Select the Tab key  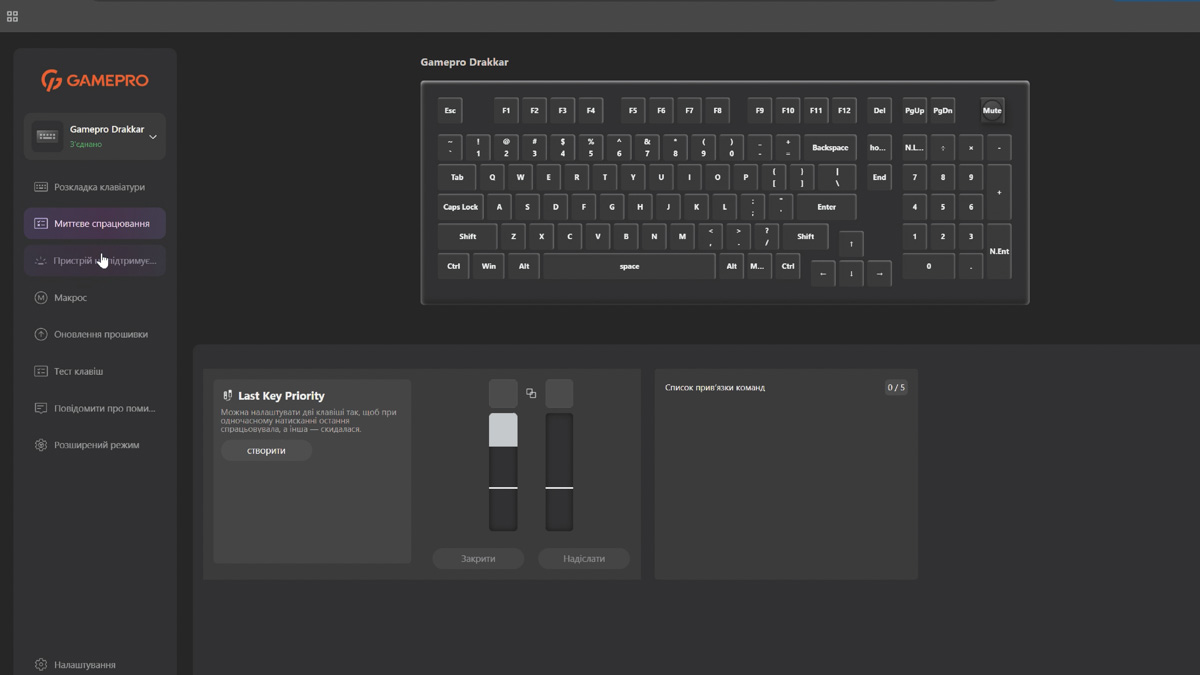click(x=456, y=178)
